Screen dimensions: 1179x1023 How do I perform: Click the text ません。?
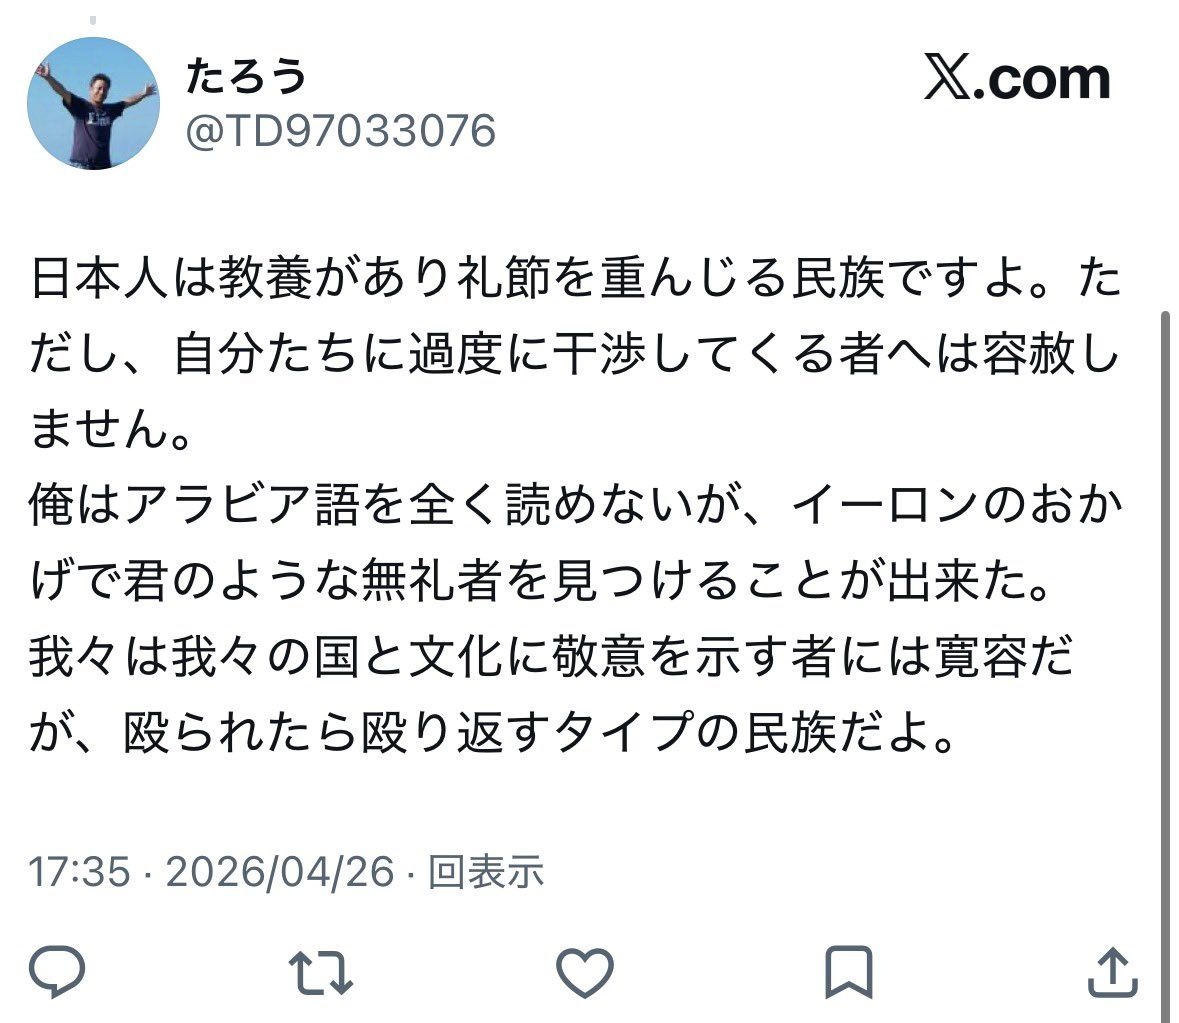point(111,430)
